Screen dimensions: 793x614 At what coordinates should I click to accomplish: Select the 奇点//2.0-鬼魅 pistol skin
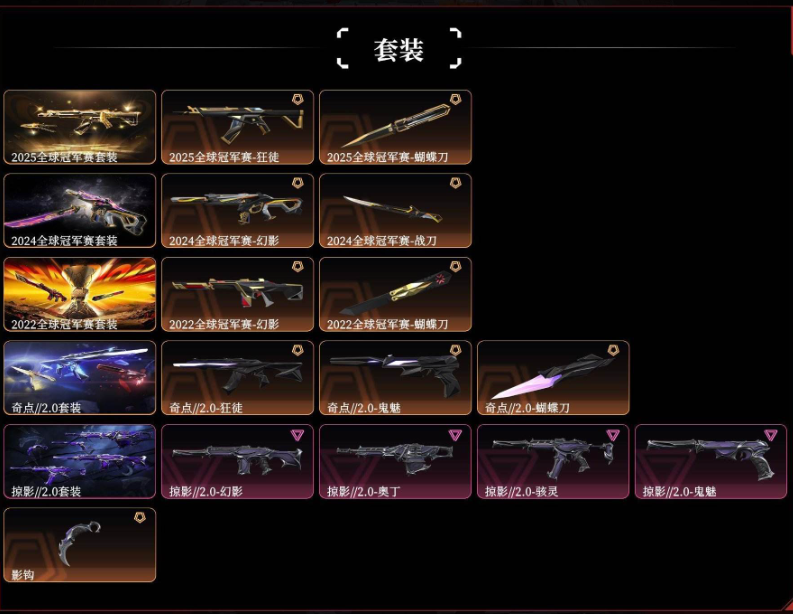click(395, 378)
